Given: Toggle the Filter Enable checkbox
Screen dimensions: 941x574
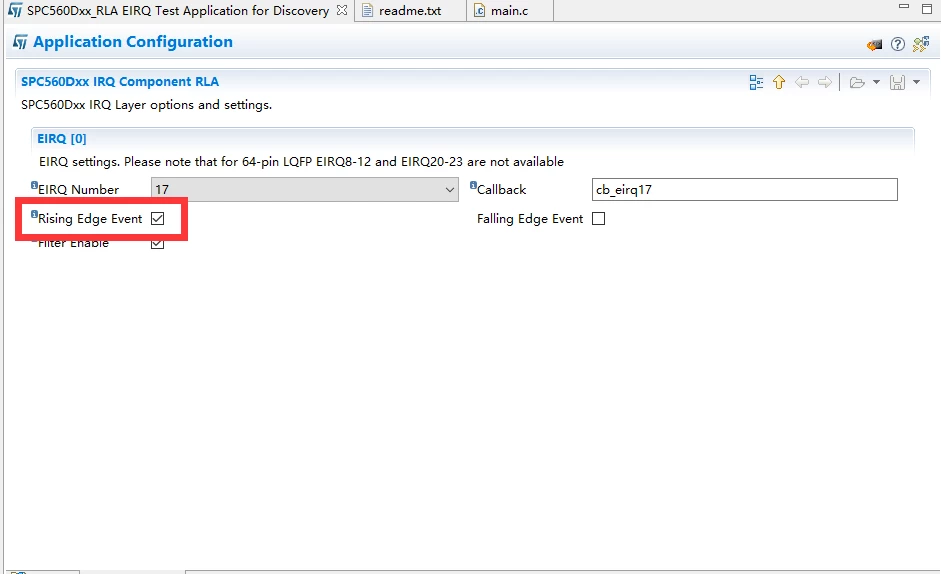Looking at the screenshot, I should (157, 243).
